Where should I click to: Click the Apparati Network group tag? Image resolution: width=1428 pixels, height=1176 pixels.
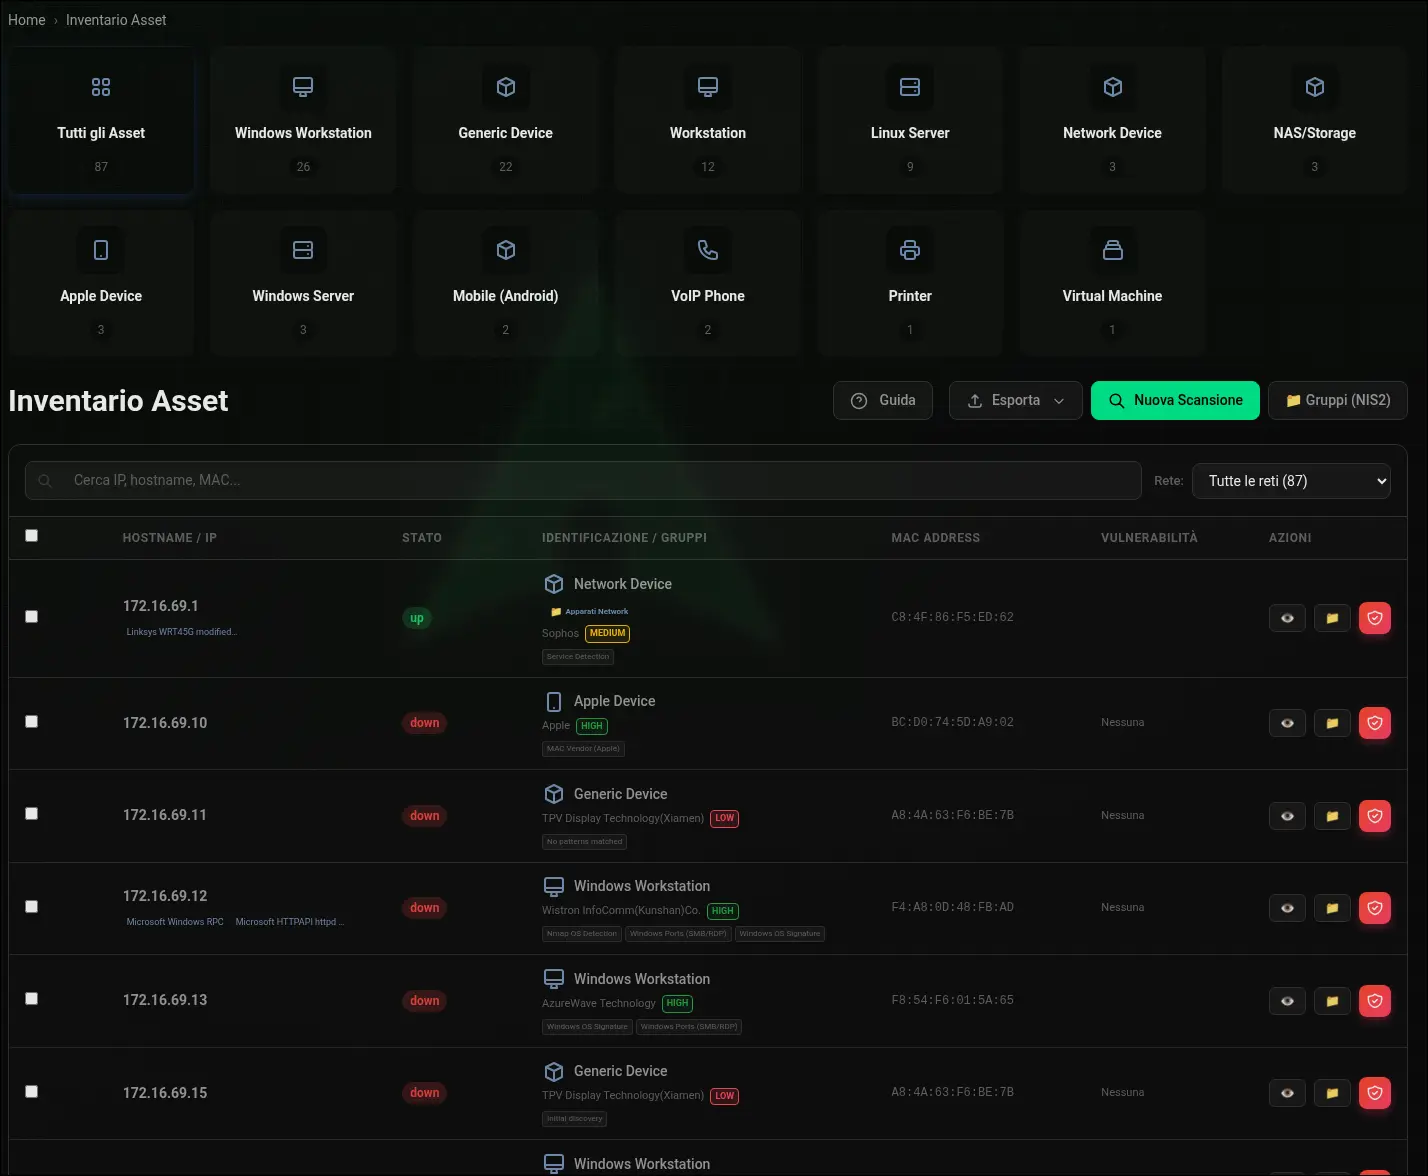pyautogui.click(x=590, y=611)
